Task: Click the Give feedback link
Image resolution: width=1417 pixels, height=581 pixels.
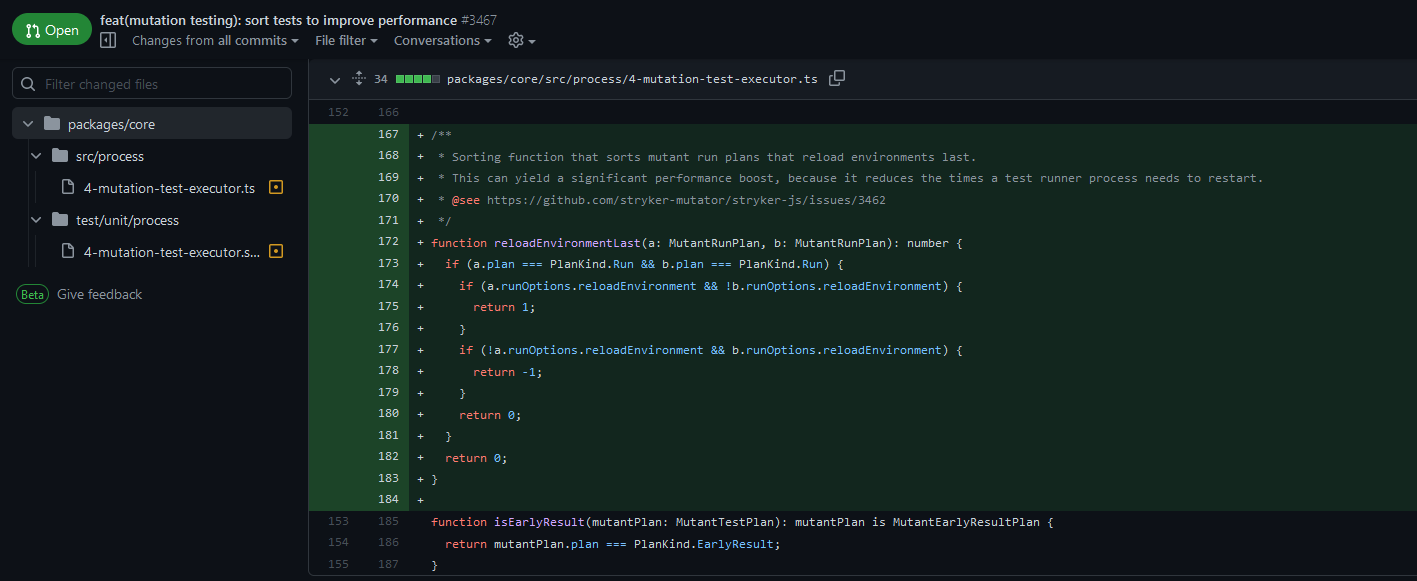Action: [x=100, y=294]
